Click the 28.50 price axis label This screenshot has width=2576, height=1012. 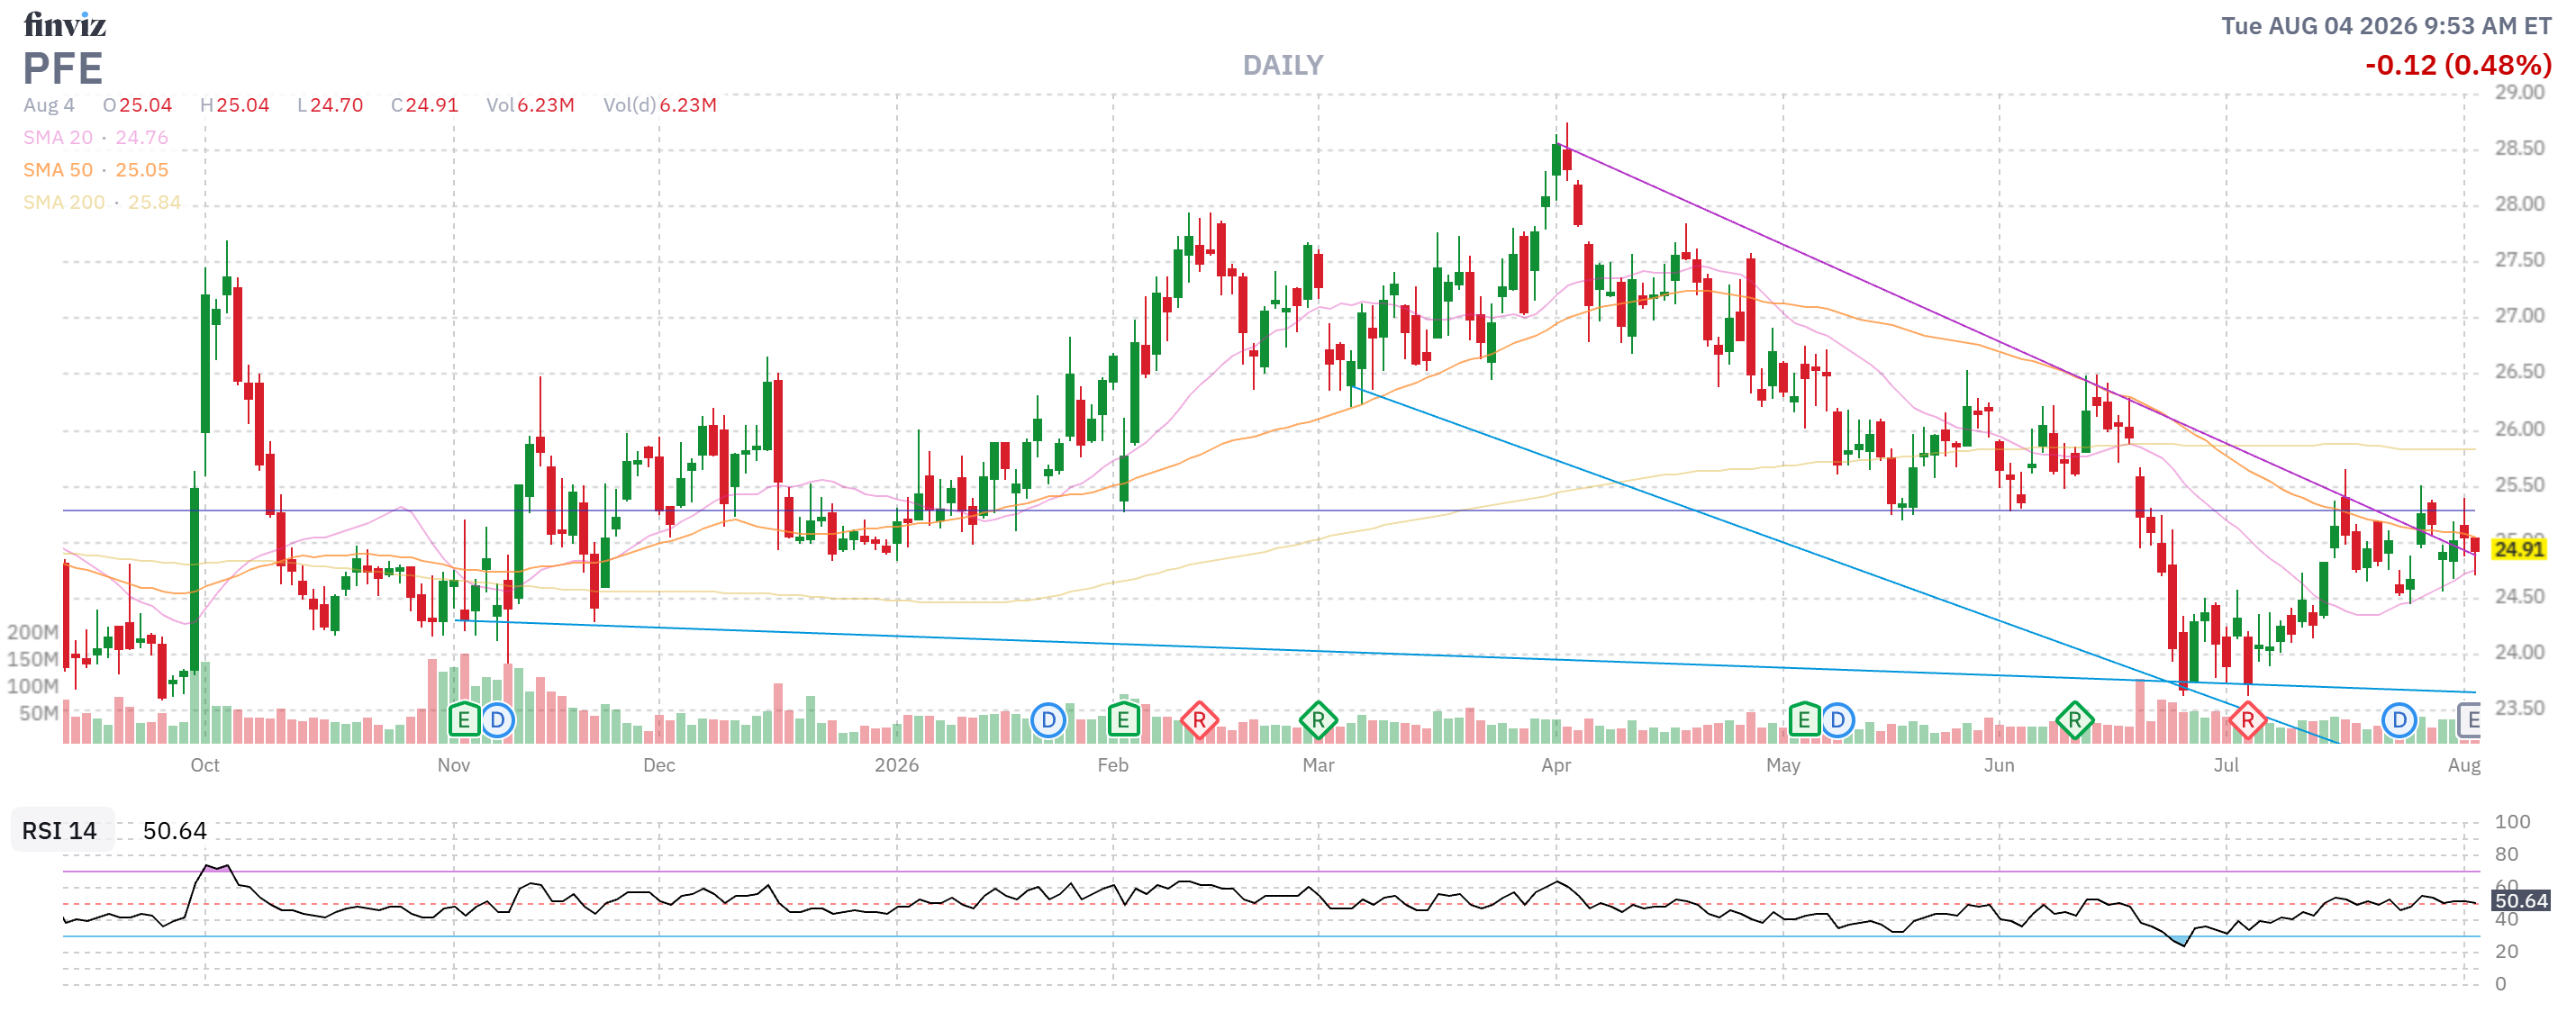pyautogui.click(x=2519, y=148)
